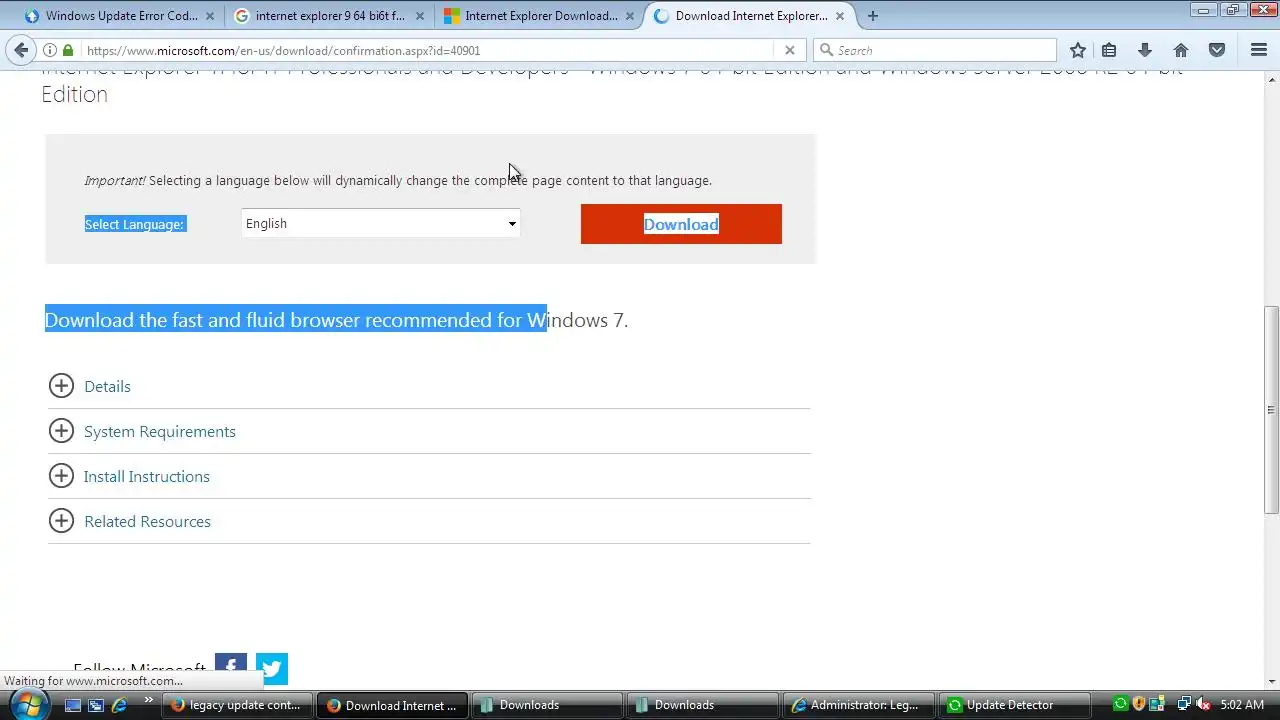The width and height of the screenshot is (1280, 720).
Task: Click the red Download button
Action: (x=681, y=224)
